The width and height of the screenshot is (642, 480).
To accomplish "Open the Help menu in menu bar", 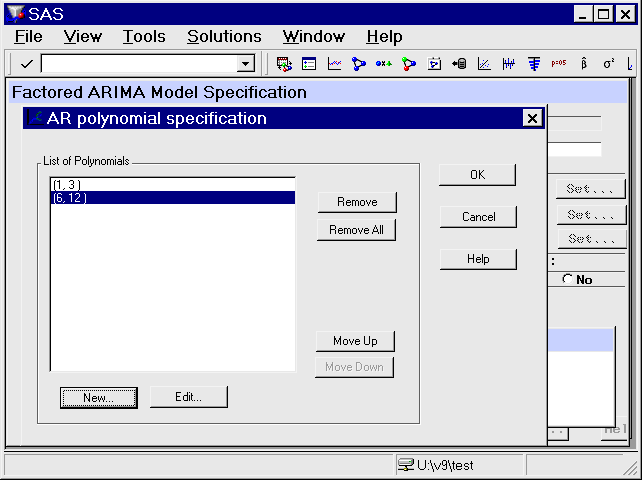I will (x=384, y=37).
